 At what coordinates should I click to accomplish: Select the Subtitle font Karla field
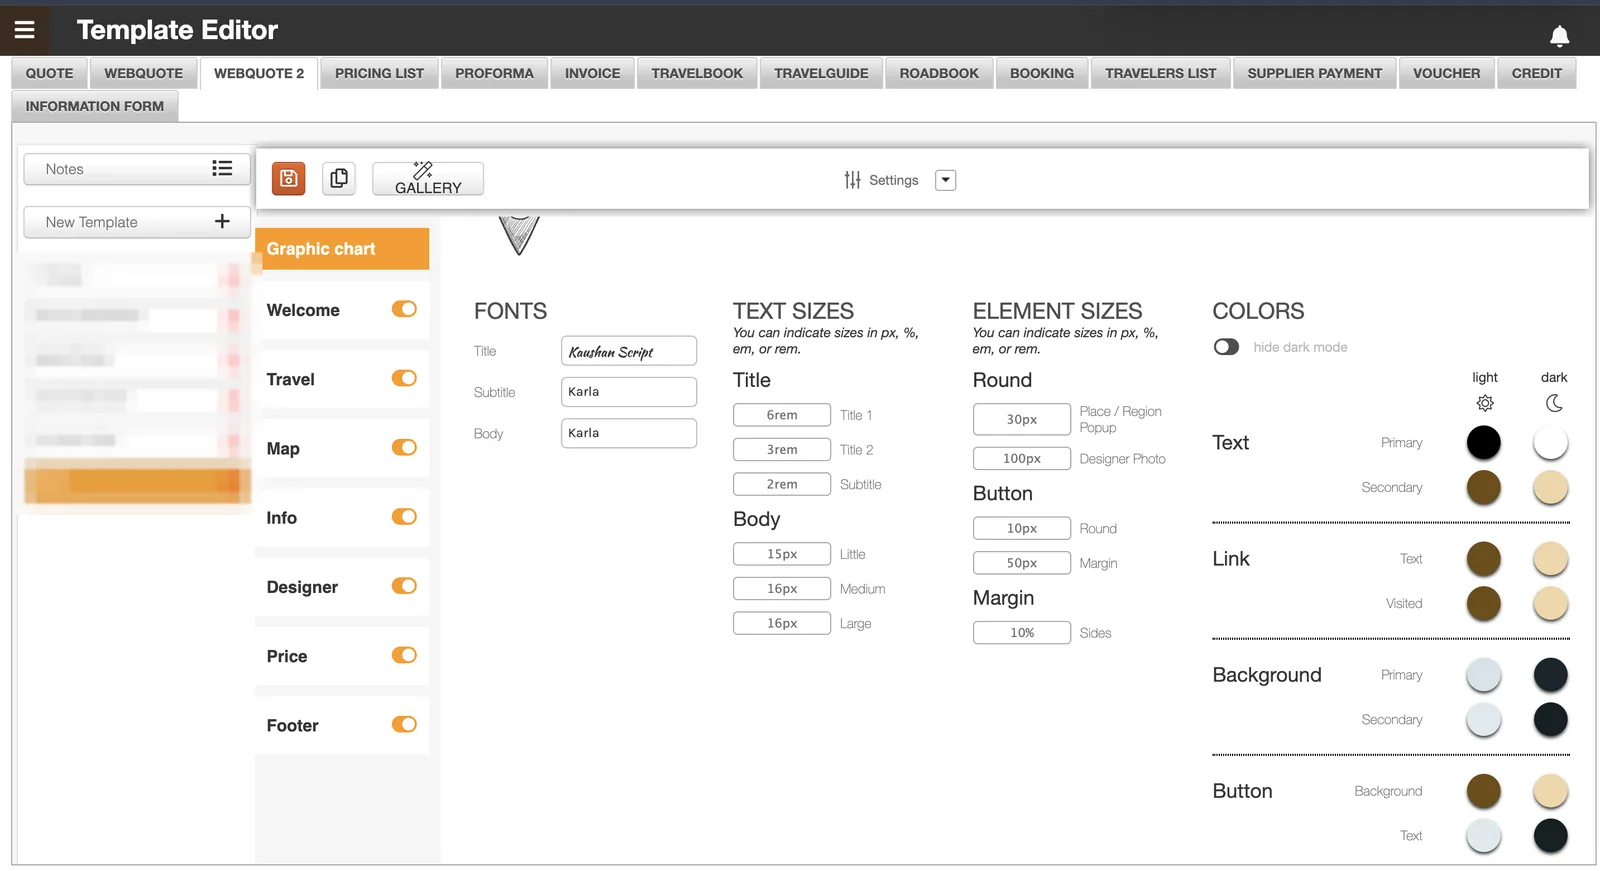(629, 392)
